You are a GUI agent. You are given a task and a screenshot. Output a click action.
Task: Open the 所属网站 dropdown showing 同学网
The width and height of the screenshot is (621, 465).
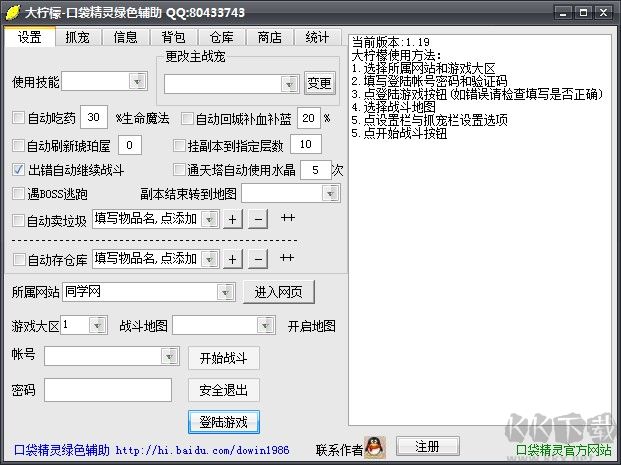pyautogui.click(x=225, y=292)
